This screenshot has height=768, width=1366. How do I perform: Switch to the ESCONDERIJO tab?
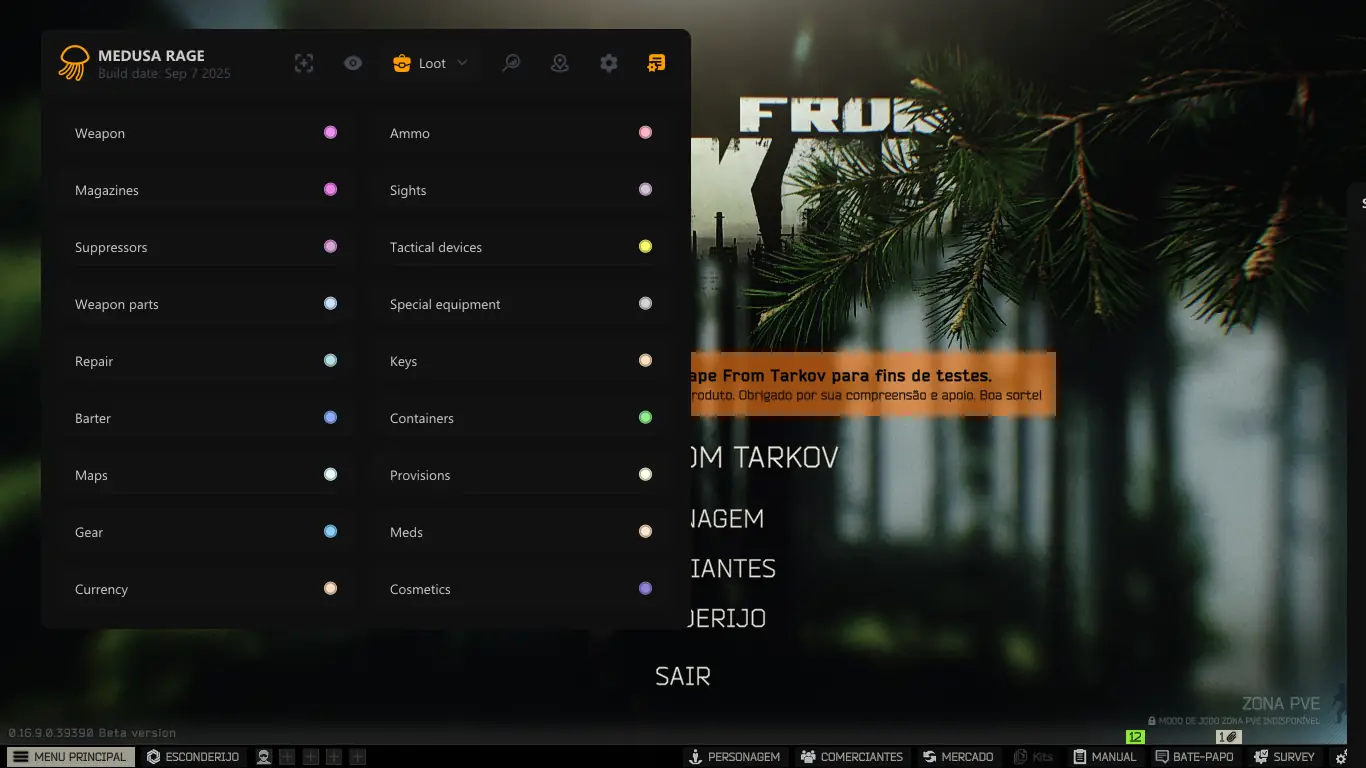pos(193,757)
